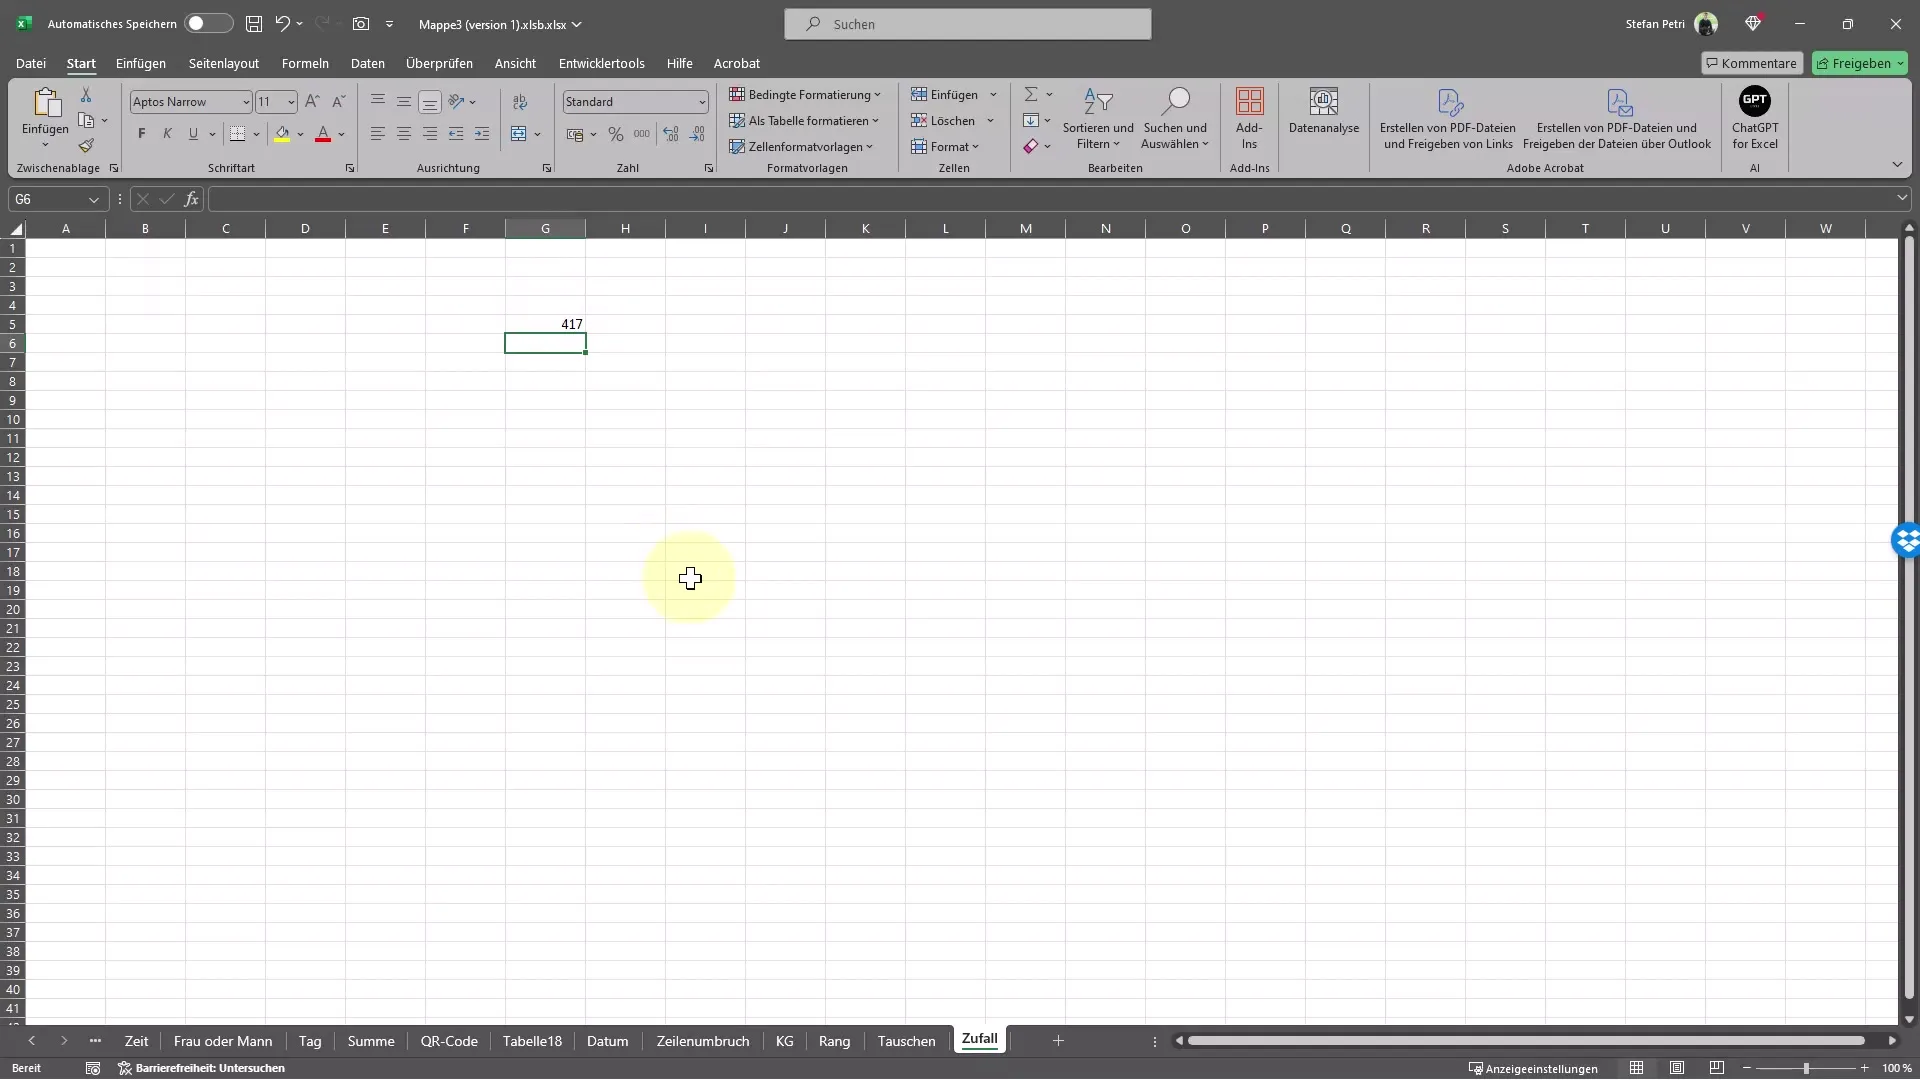Viewport: 1920px width, 1080px height.
Task: Toggle the Barrierefreiheit status indicator
Action: (202, 1068)
